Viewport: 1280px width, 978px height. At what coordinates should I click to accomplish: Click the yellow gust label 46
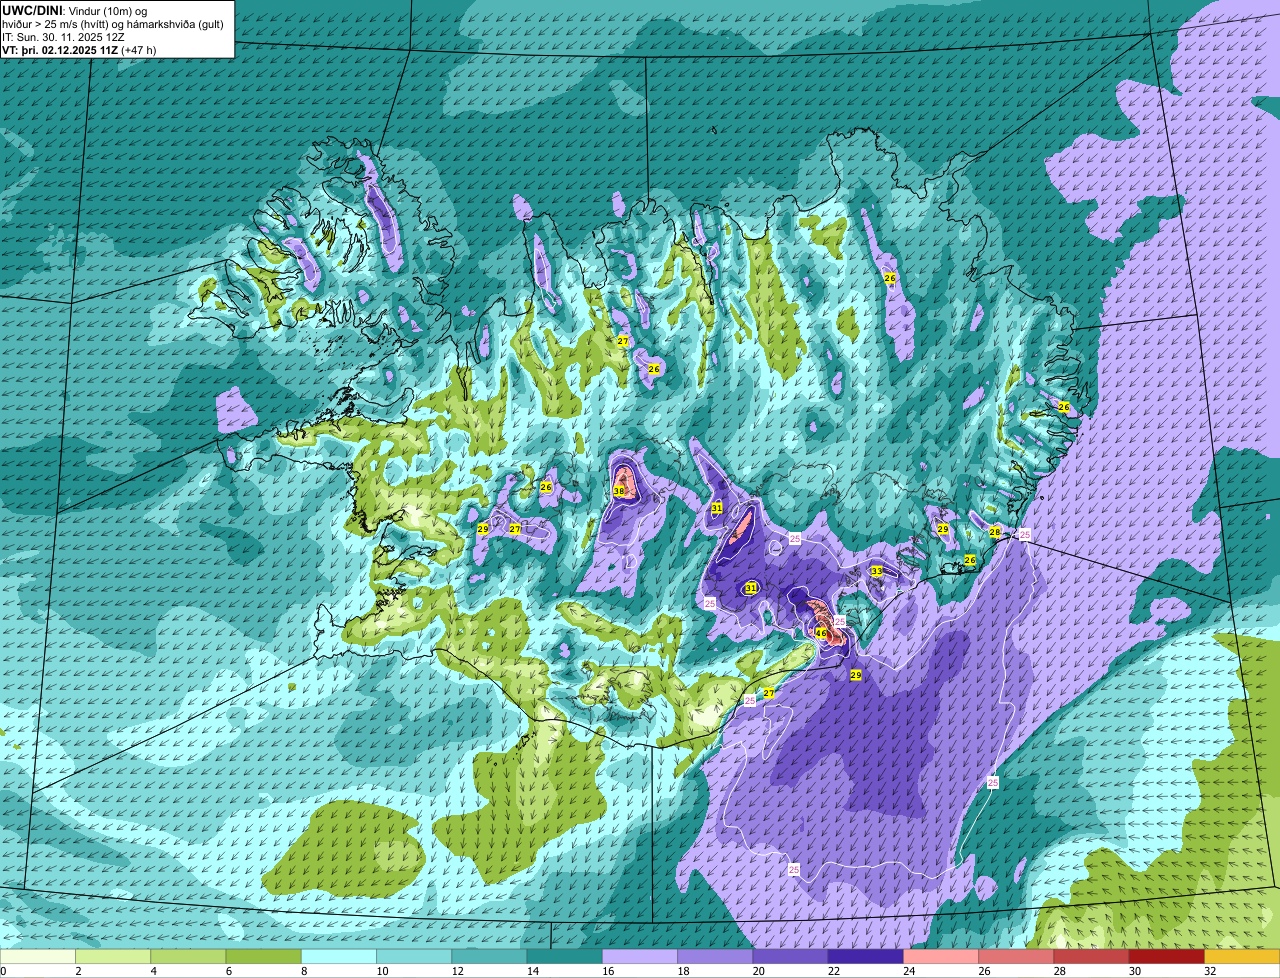[821, 633]
